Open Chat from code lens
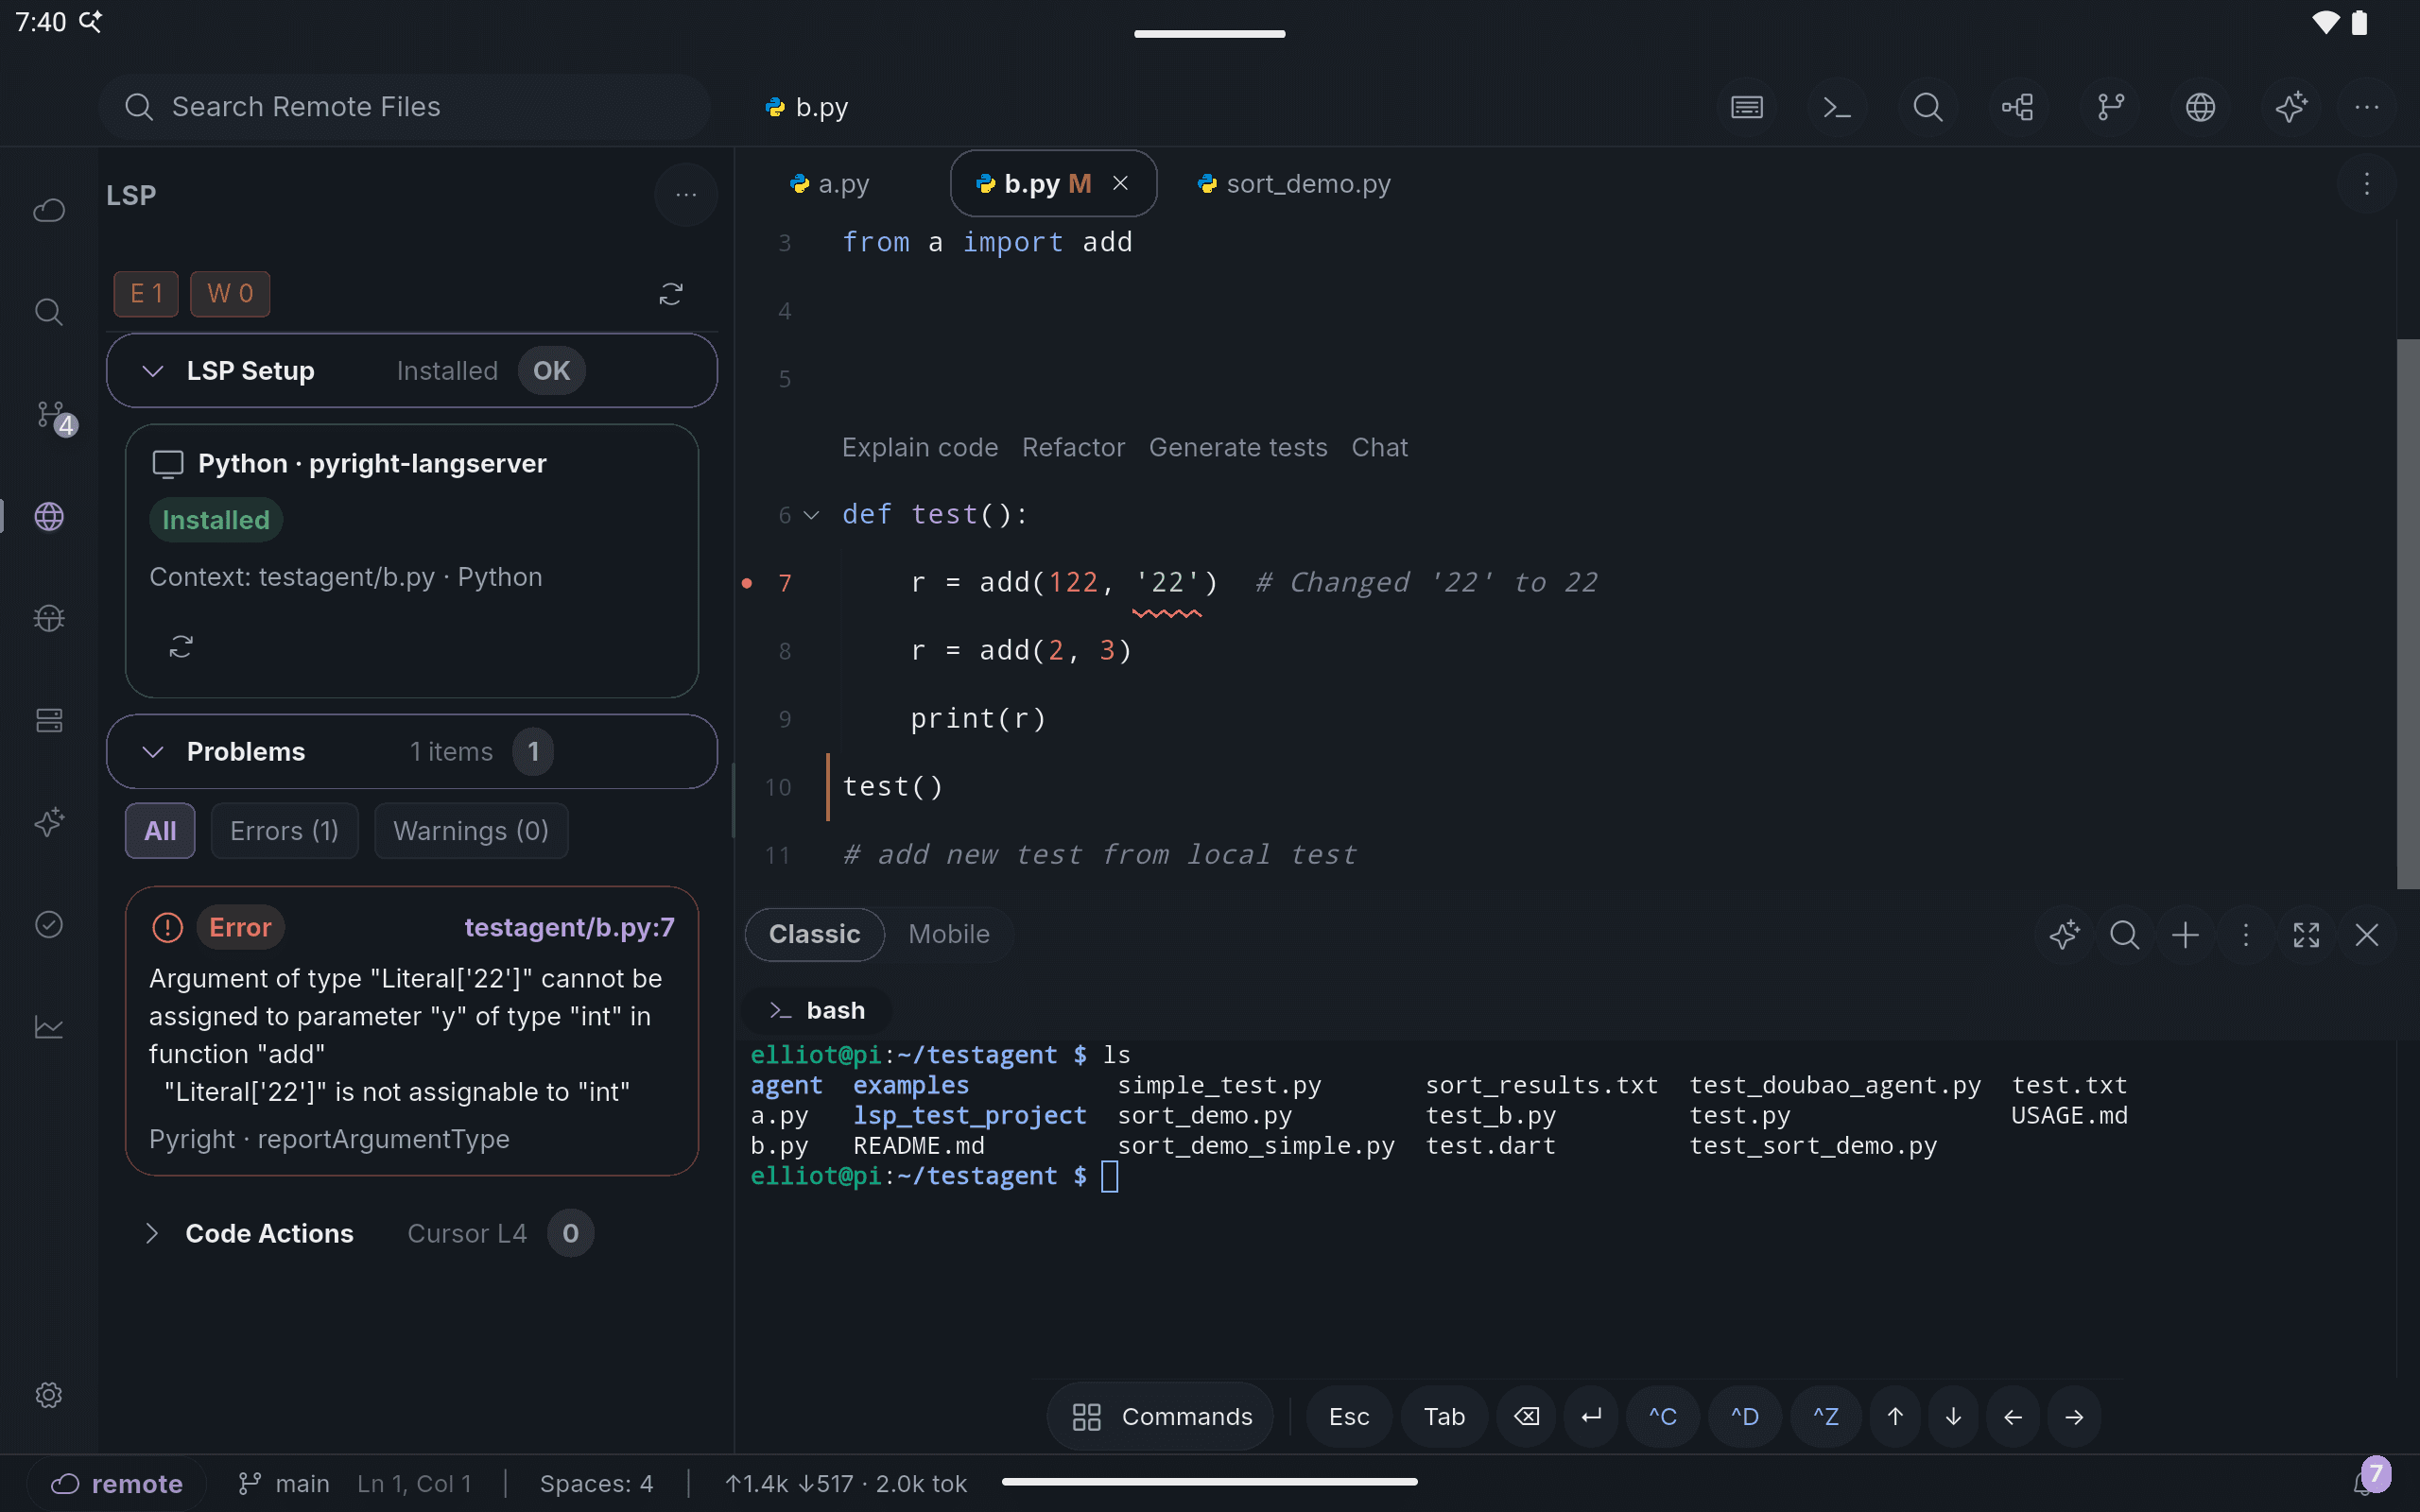This screenshot has height=1512, width=2420. pyautogui.click(x=1379, y=447)
